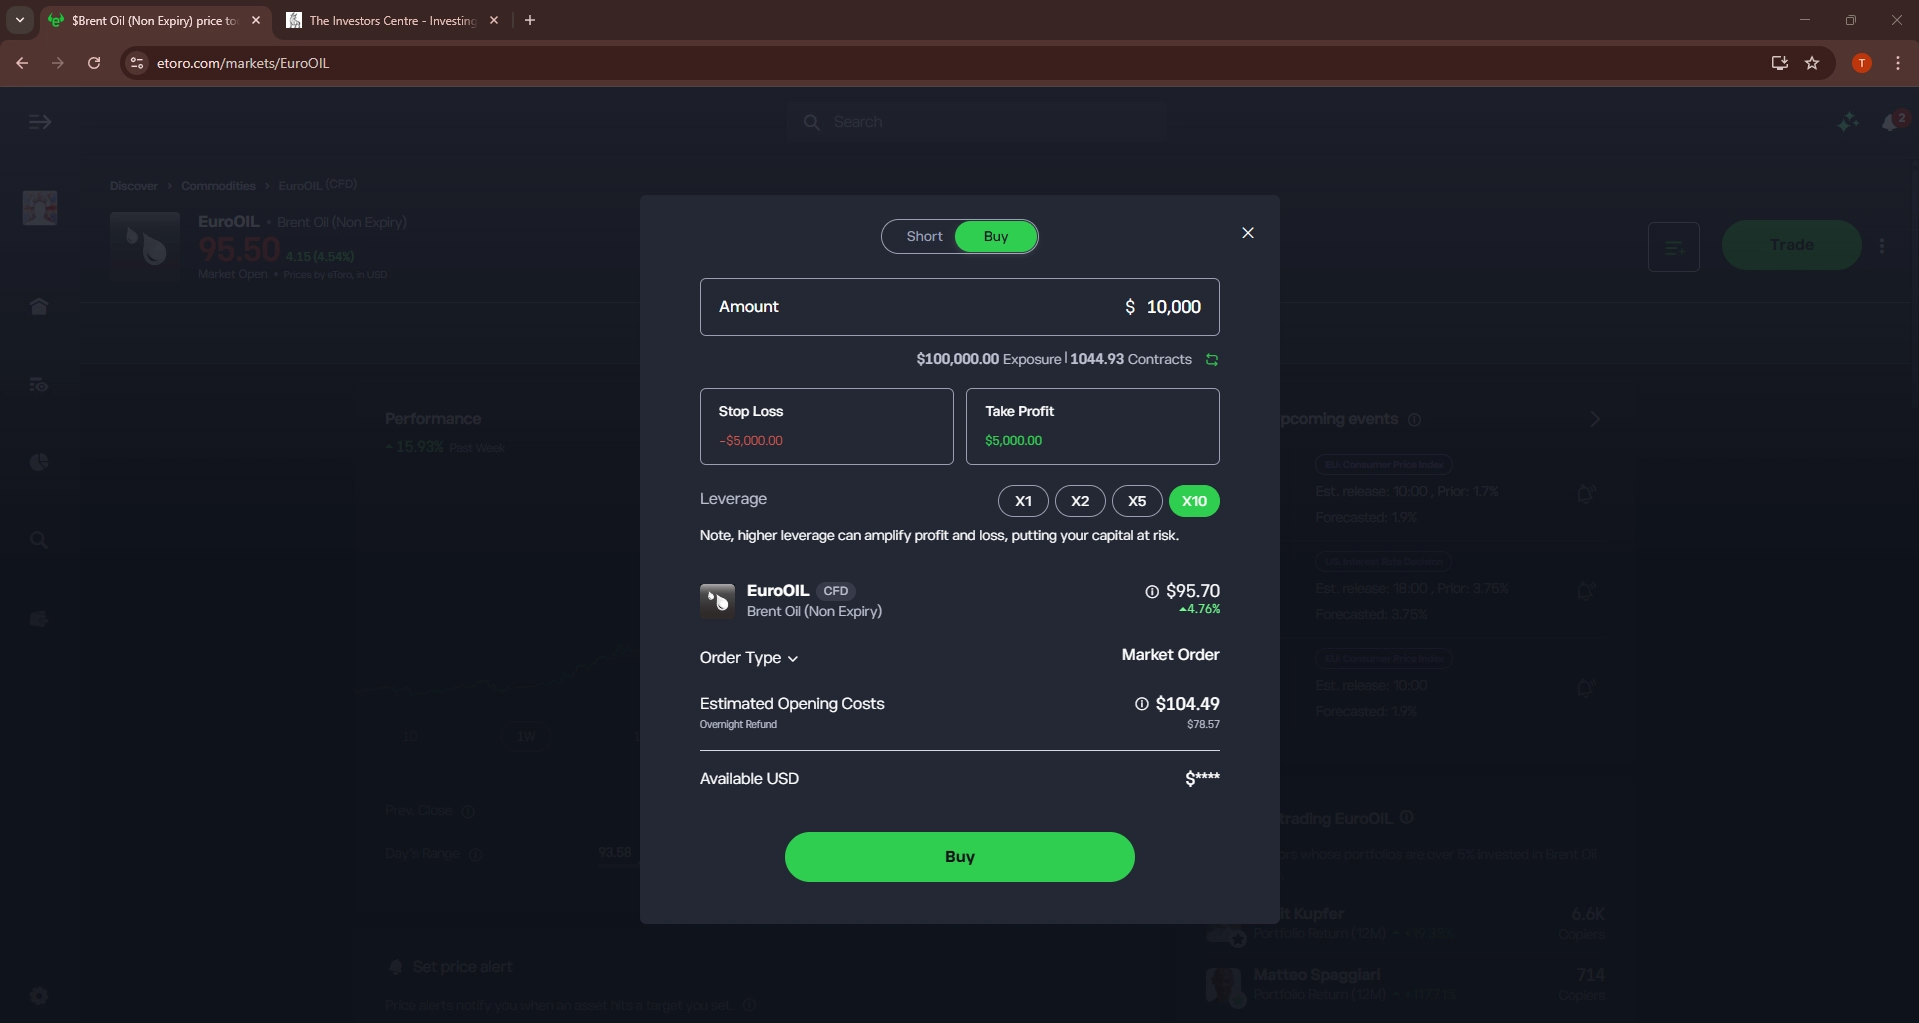The image size is (1919, 1023).
Task: Click add-to-watchlist icon beside Trade
Action: [1674, 246]
